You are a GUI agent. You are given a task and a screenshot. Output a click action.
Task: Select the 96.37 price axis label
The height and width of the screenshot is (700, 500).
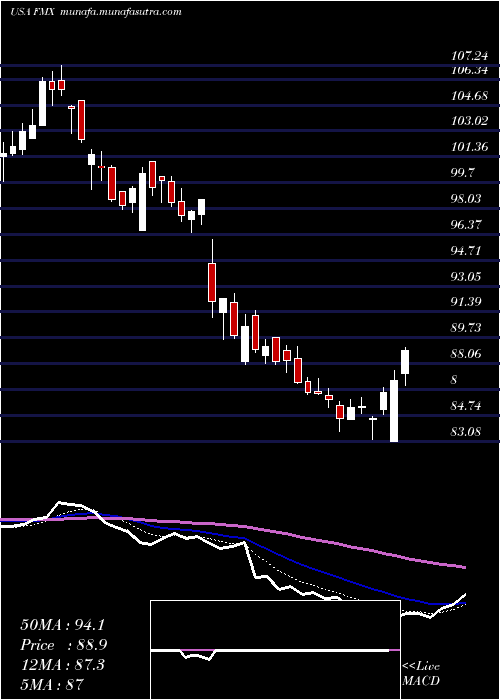[x=468, y=224]
